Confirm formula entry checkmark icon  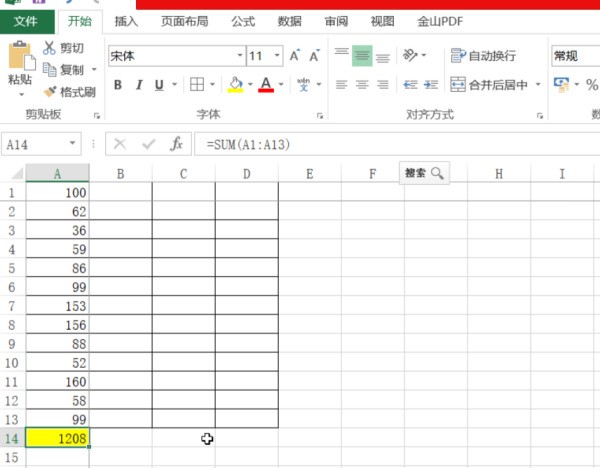pos(148,144)
